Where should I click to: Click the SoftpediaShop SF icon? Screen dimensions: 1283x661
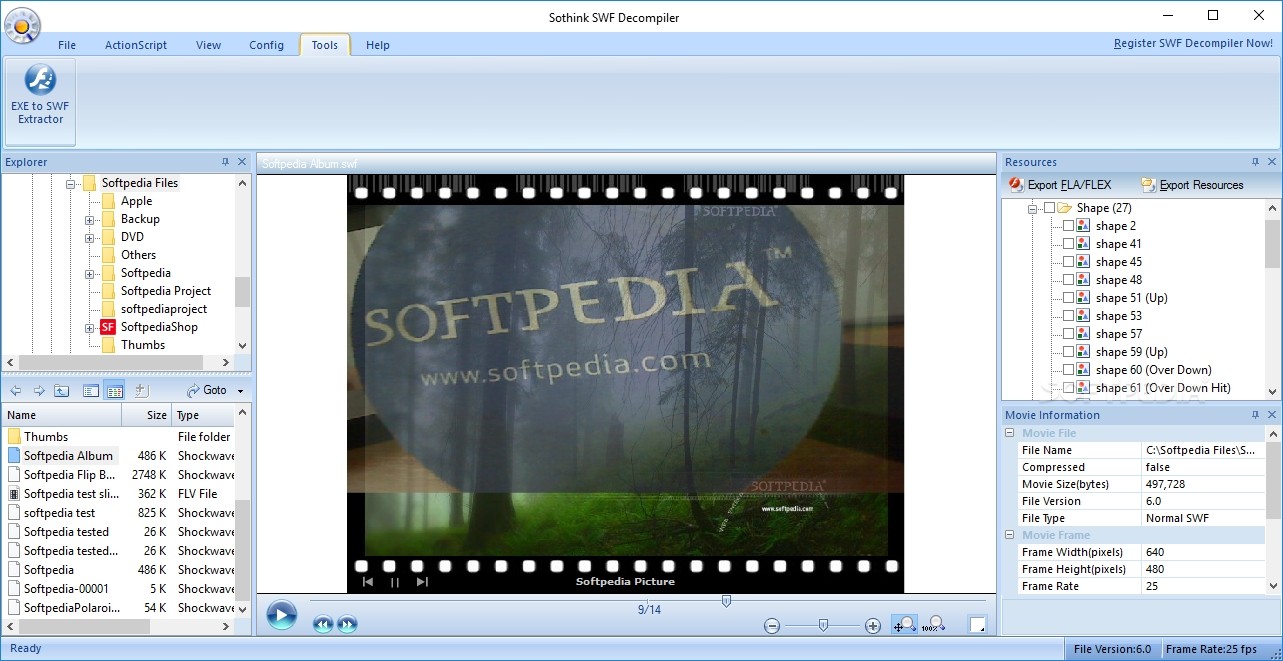(108, 327)
